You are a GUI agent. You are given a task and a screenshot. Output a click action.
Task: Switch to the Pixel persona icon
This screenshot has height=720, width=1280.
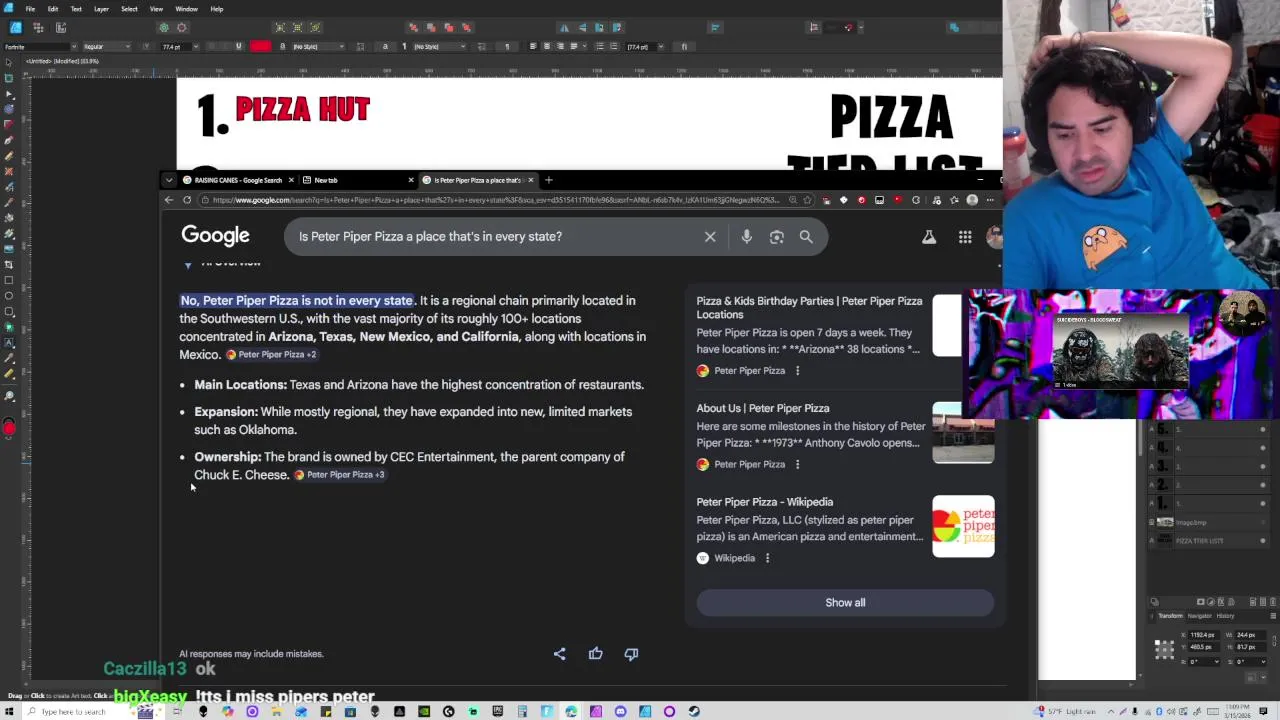pyautogui.click(x=38, y=28)
